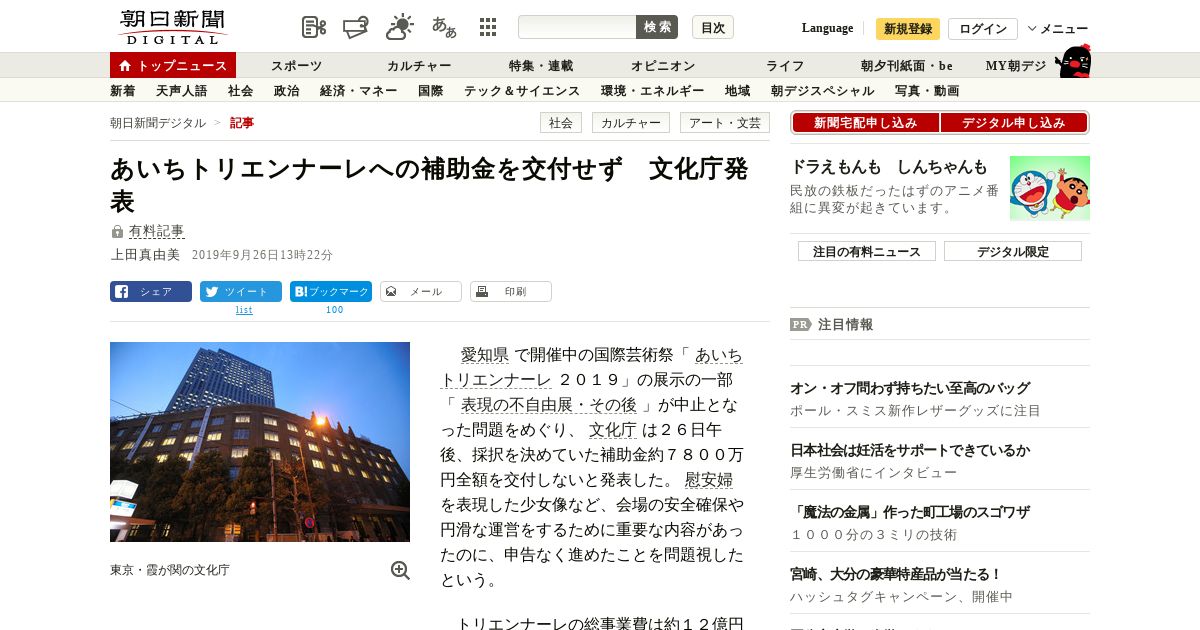Viewport: 1200px width, 630px height.
Task: Open the Doraemon and Shin-chan thumbnail
Action: point(1050,188)
